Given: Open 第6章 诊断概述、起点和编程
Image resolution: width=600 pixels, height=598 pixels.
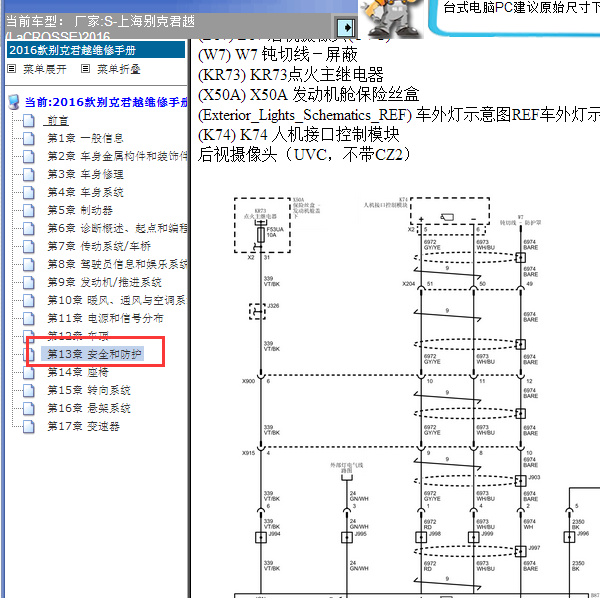Looking at the screenshot, I should (117, 228).
